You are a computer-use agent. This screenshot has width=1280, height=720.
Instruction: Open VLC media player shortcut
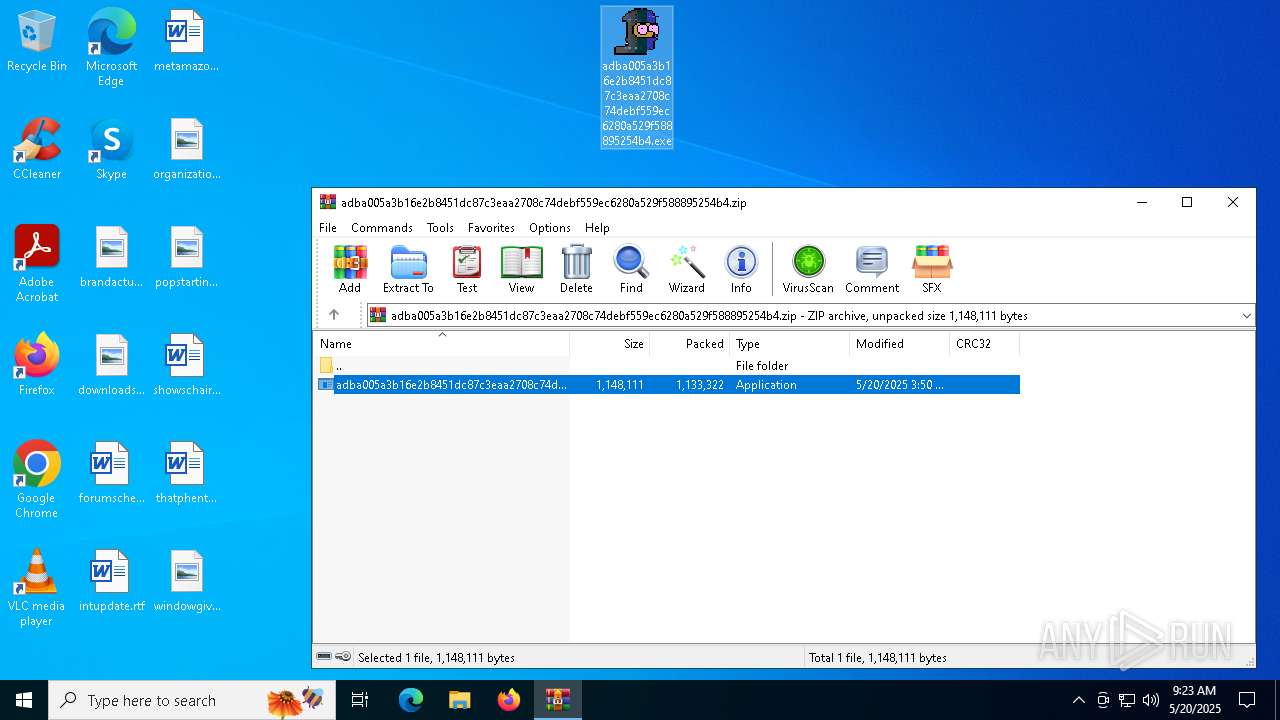pos(37,588)
